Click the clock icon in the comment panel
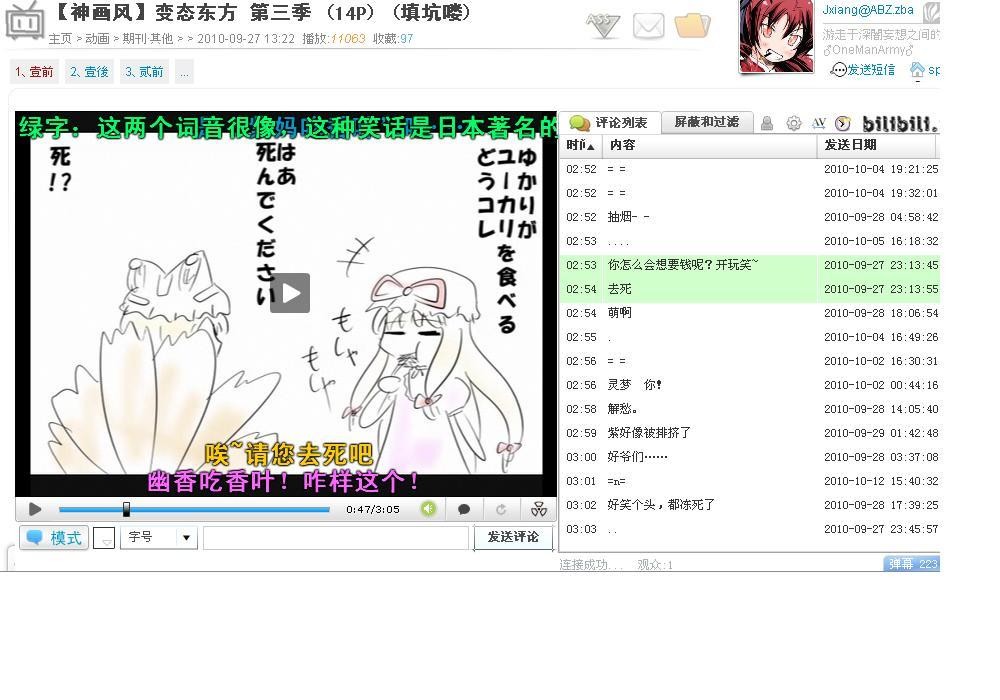Viewport: 1000px width, 700px height. click(842, 123)
